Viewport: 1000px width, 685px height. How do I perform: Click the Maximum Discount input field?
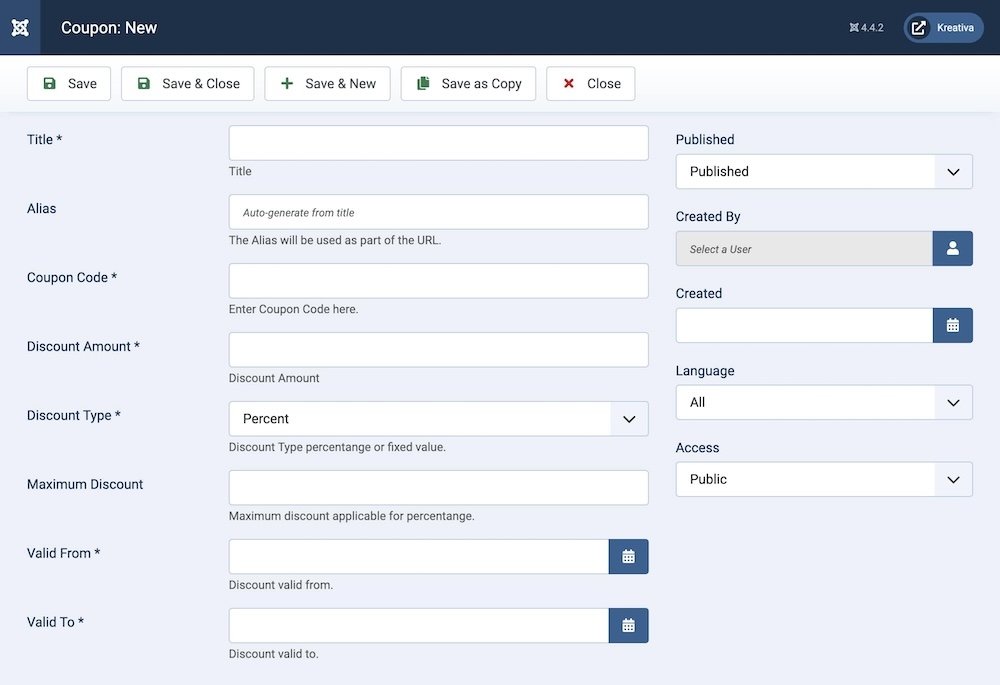pos(438,488)
